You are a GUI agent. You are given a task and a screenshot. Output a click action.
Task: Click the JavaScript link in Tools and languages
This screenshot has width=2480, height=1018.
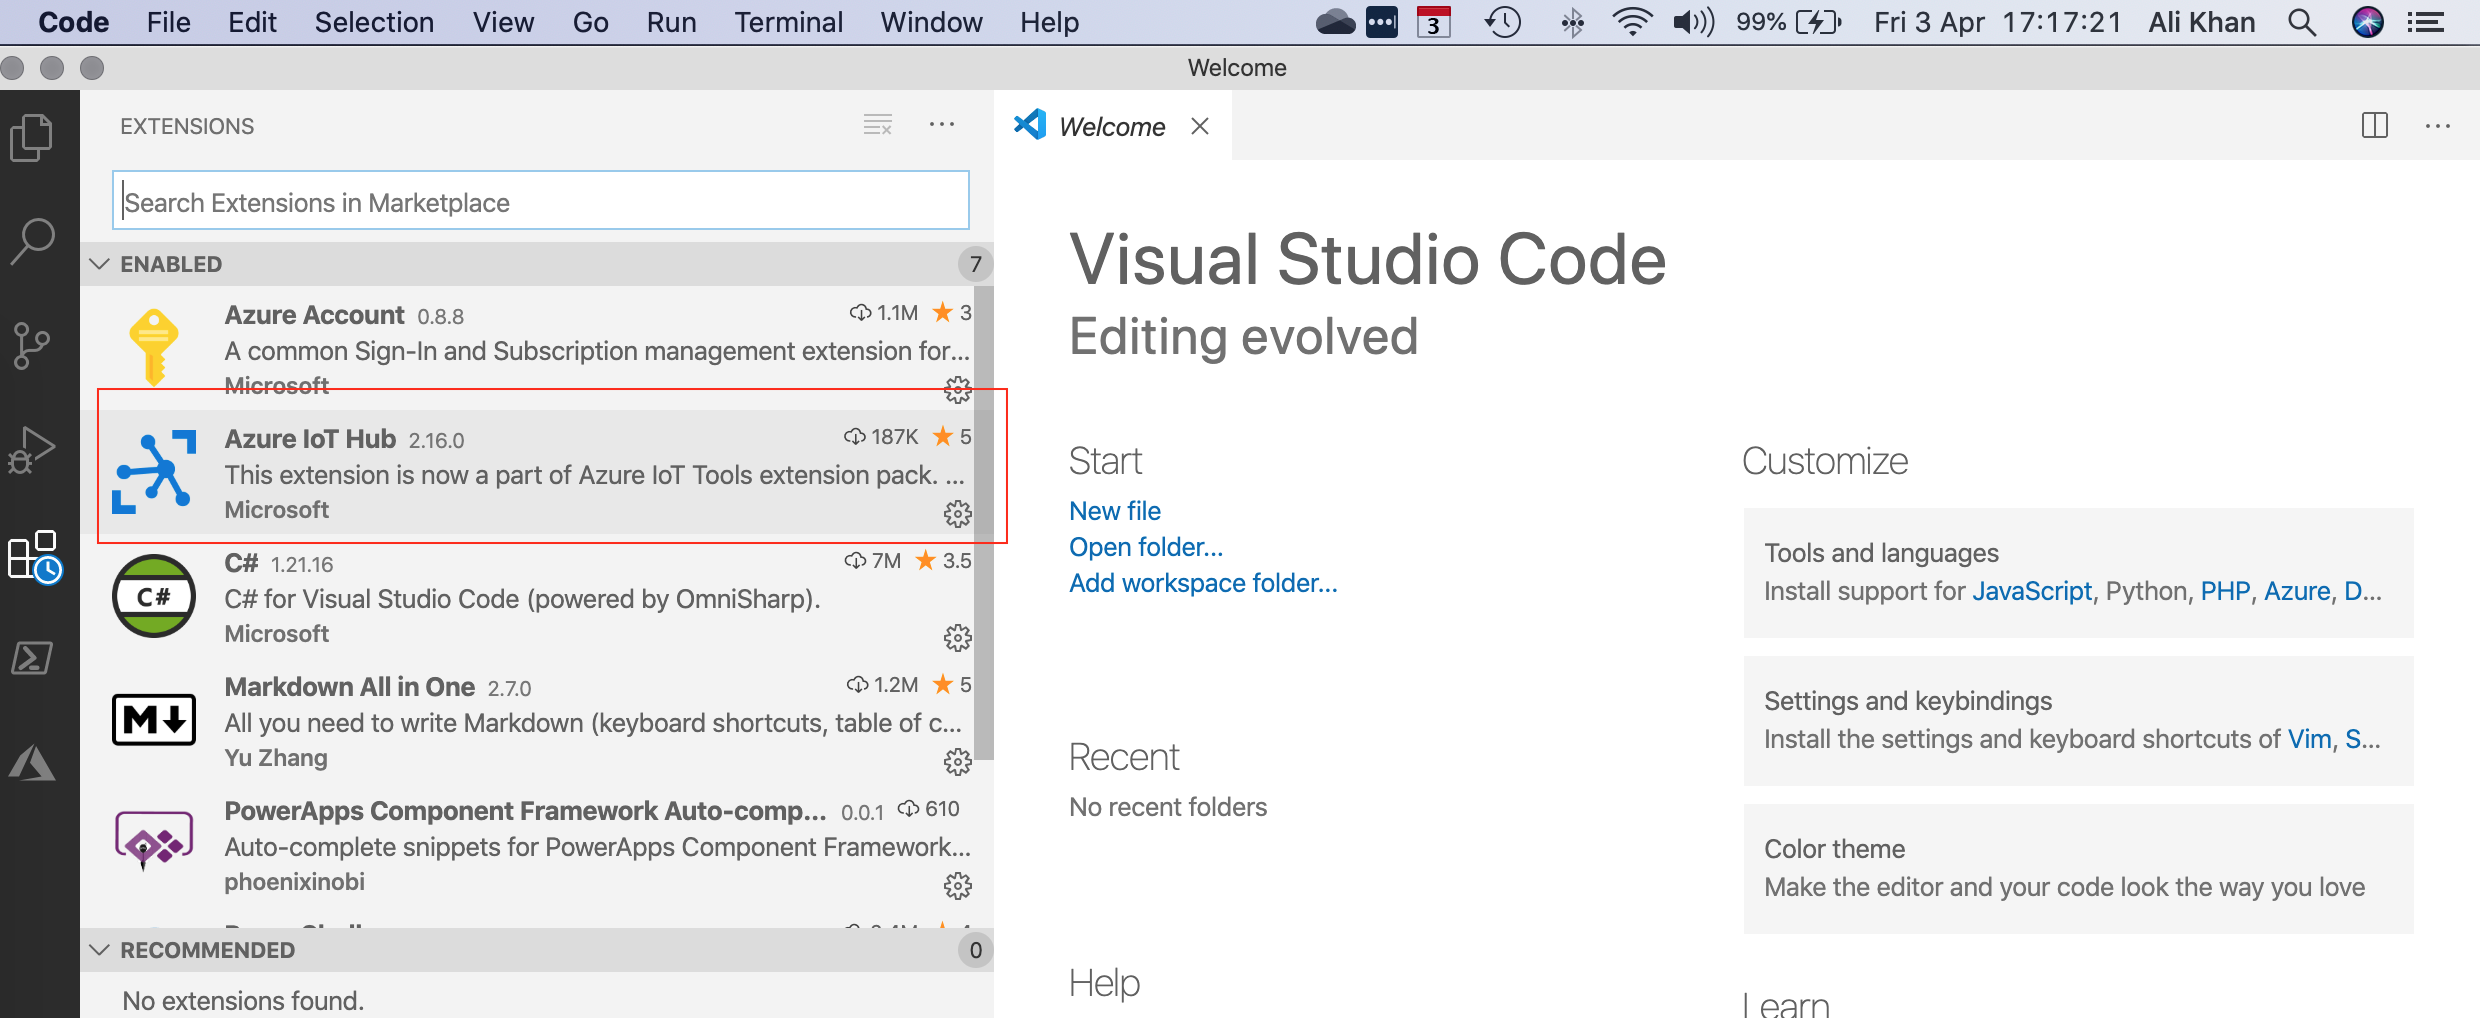(x=2032, y=591)
